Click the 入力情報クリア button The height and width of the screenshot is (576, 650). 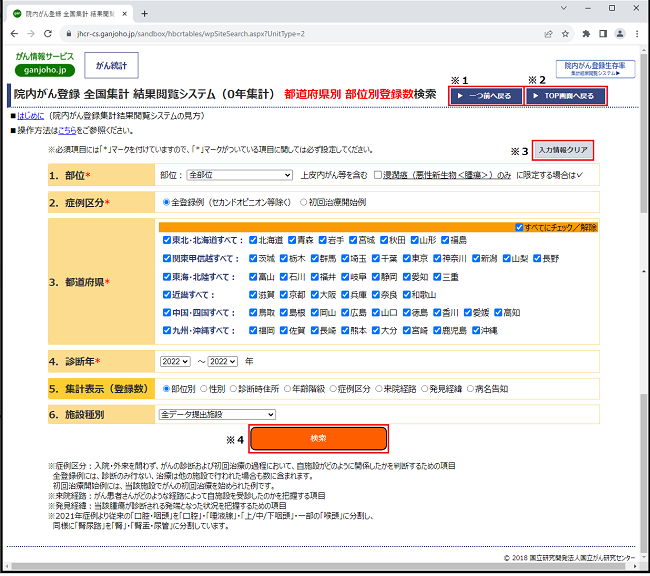pyautogui.click(x=563, y=150)
